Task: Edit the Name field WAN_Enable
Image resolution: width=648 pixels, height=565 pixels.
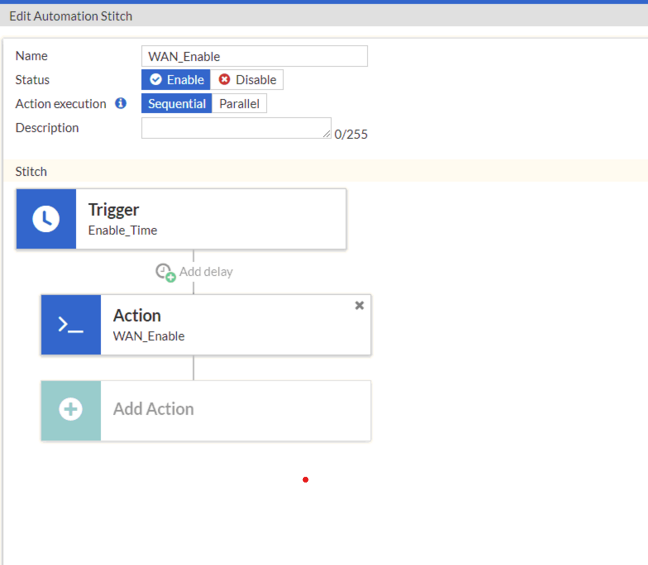Action: (x=255, y=56)
